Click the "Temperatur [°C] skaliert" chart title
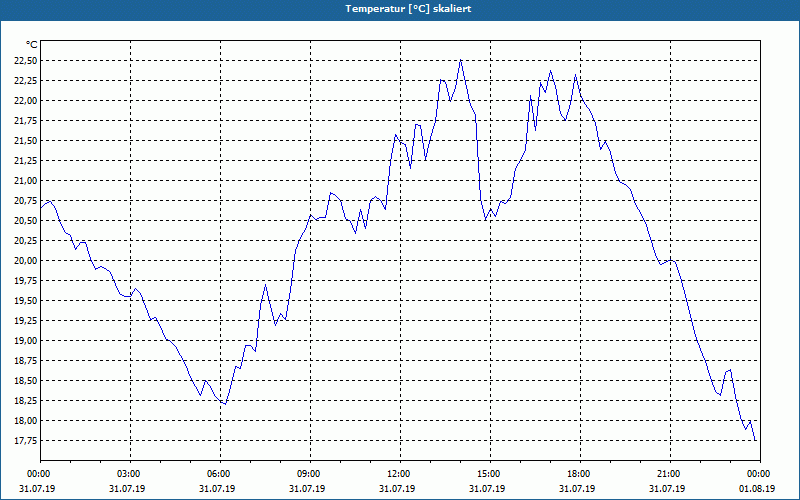The height and width of the screenshot is (500, 800). pos(408,9)
